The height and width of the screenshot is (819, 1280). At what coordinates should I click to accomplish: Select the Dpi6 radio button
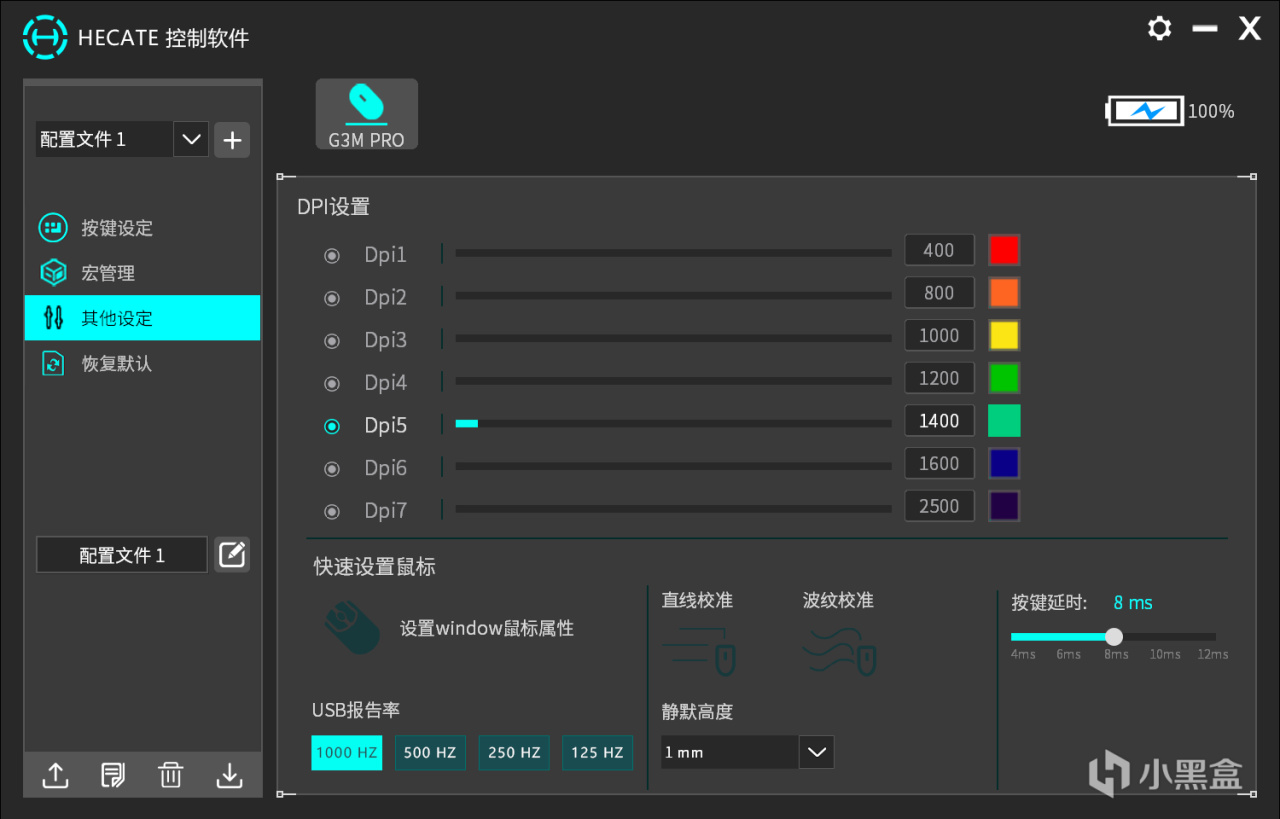[332, 469]
